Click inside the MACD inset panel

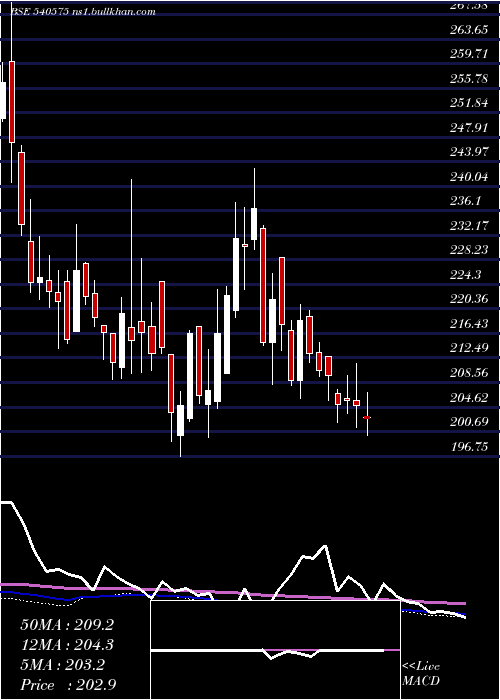275,650
